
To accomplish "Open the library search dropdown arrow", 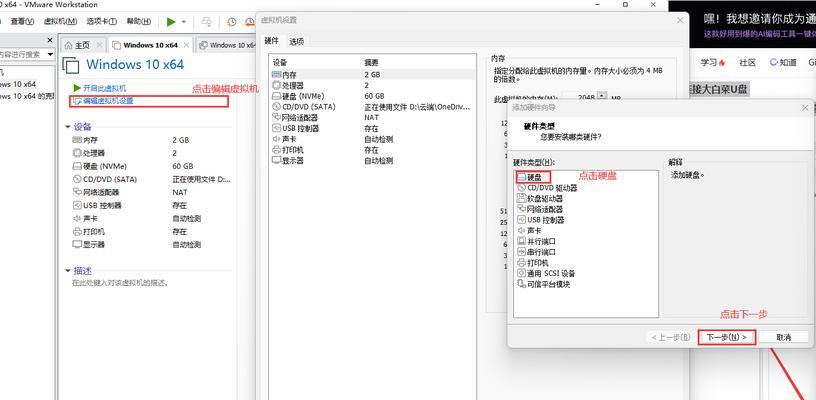I will 50,54.
